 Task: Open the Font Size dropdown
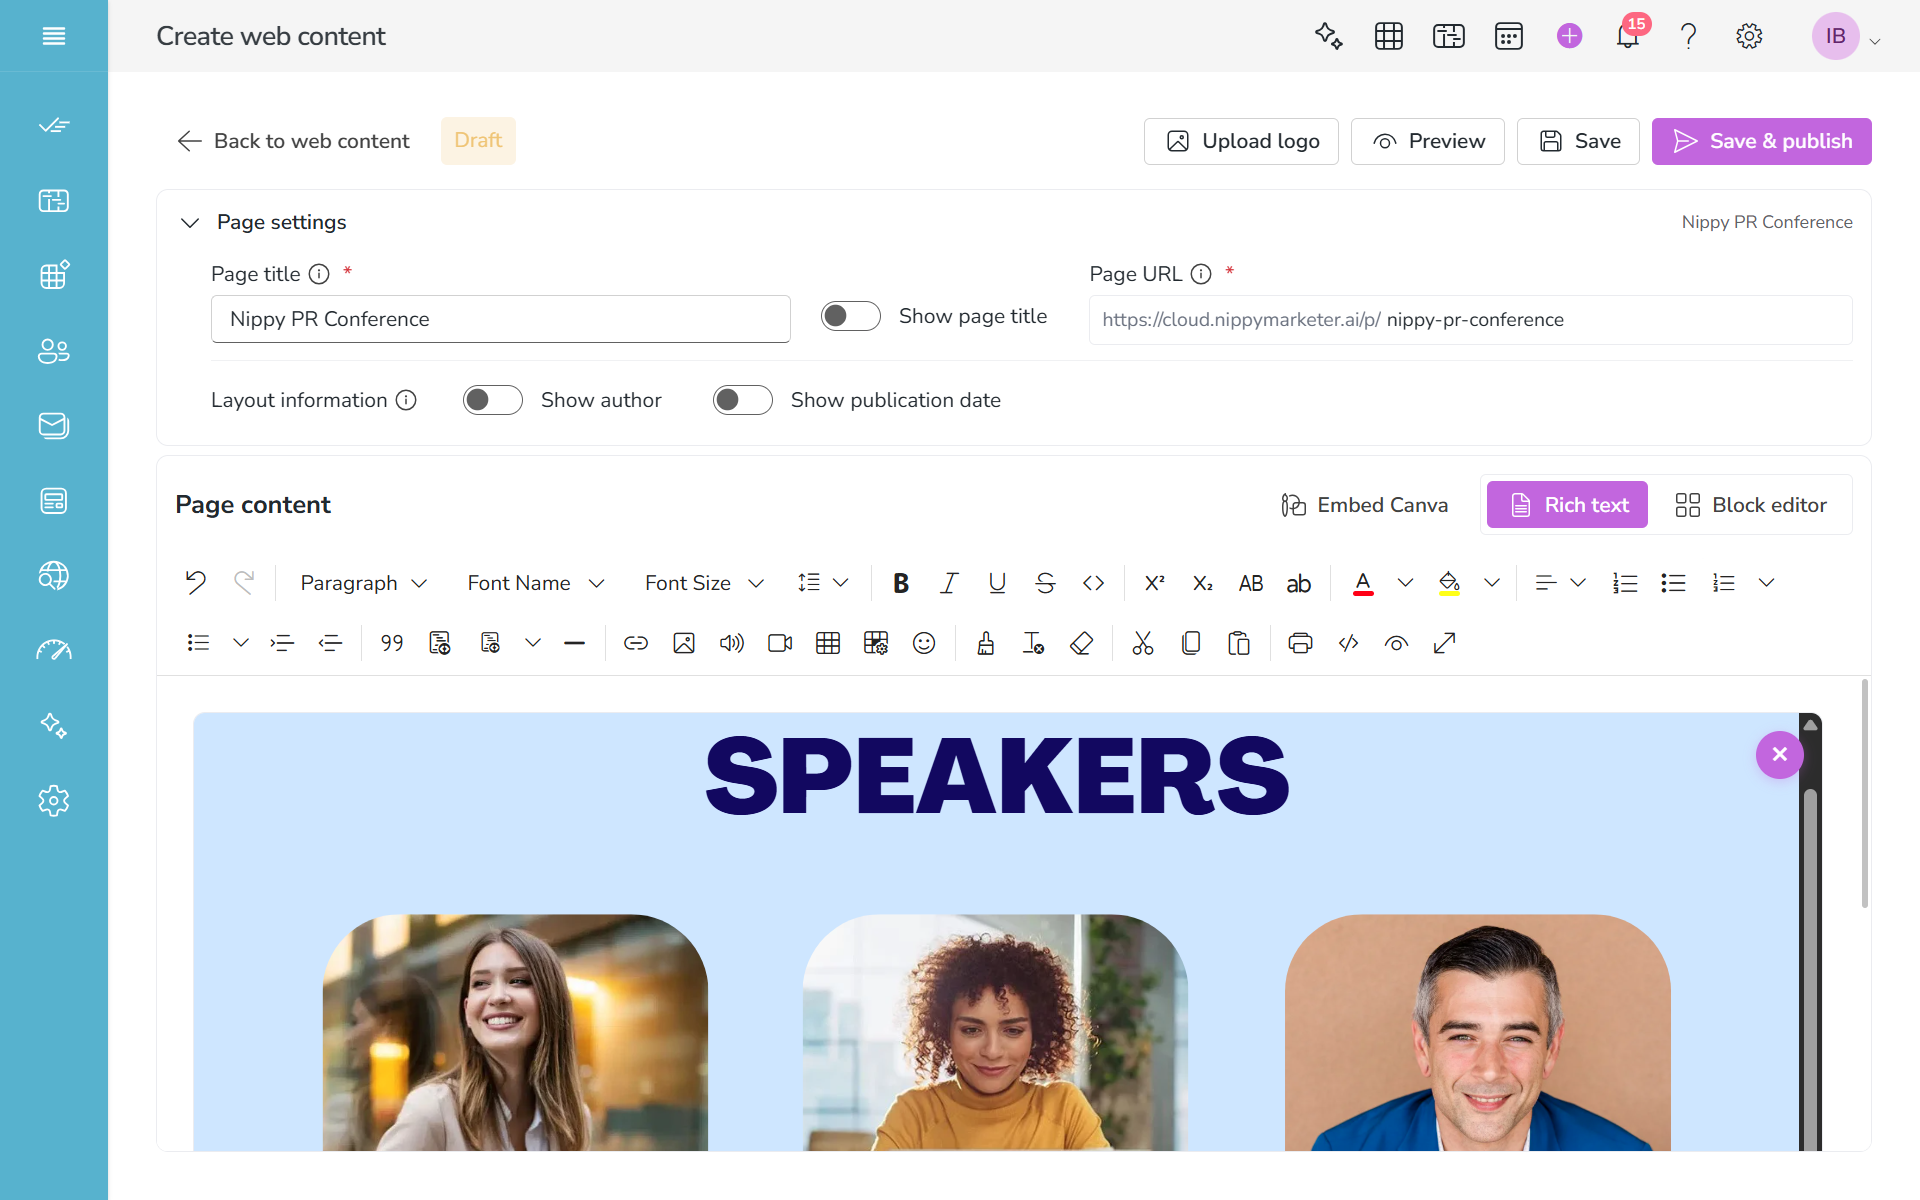(x=704, y=583)
